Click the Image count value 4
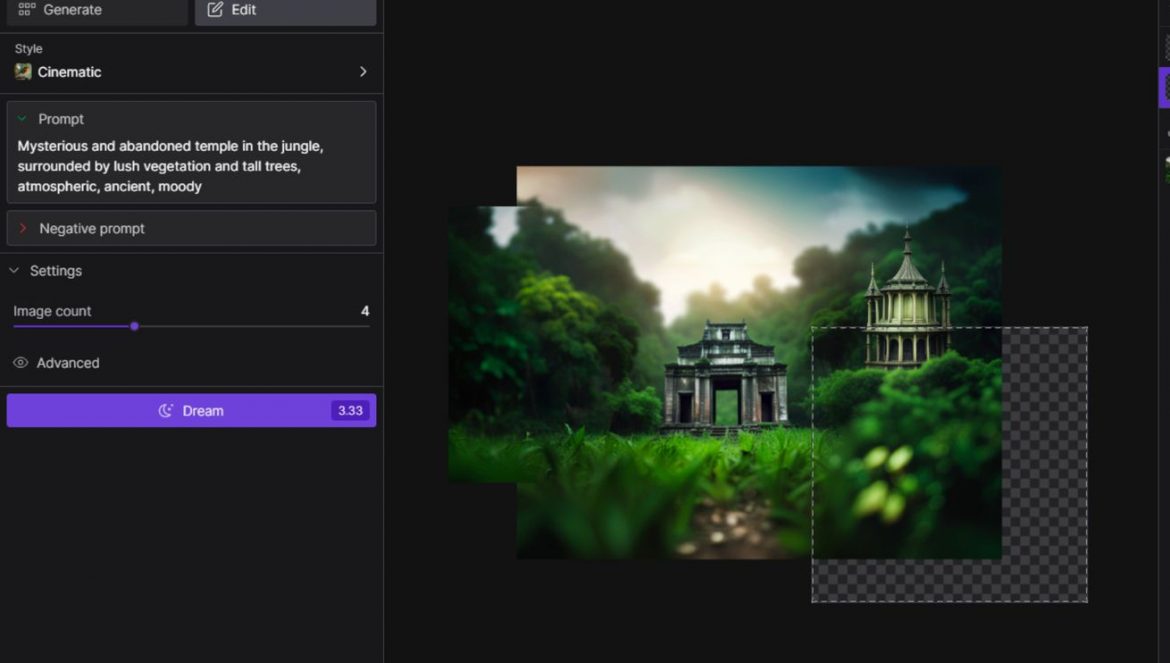This screenshot has width=1170, height=663. pos(365,311)
